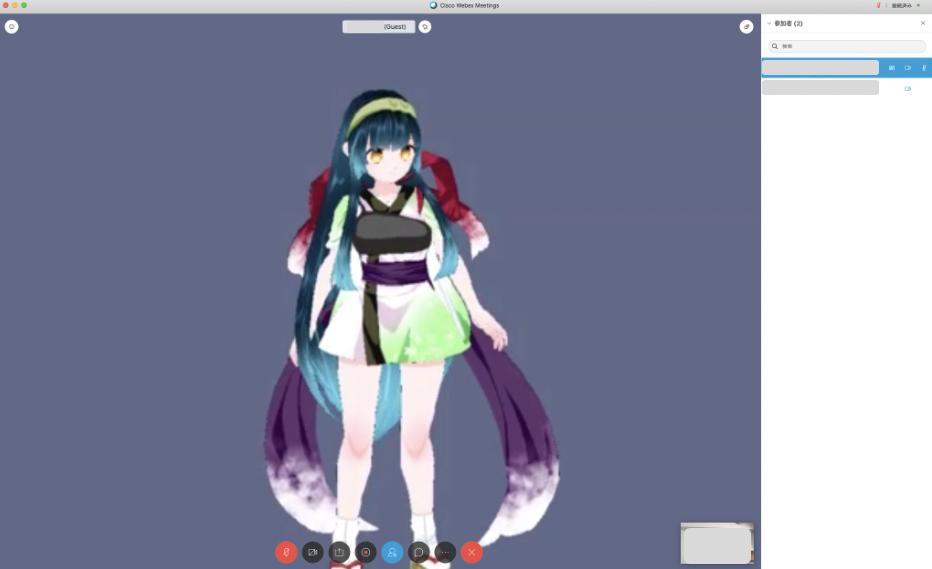The width and height of the screenshot is (932, 569).
Task: Click the main avatar video feed
Action: click(380, 291)
